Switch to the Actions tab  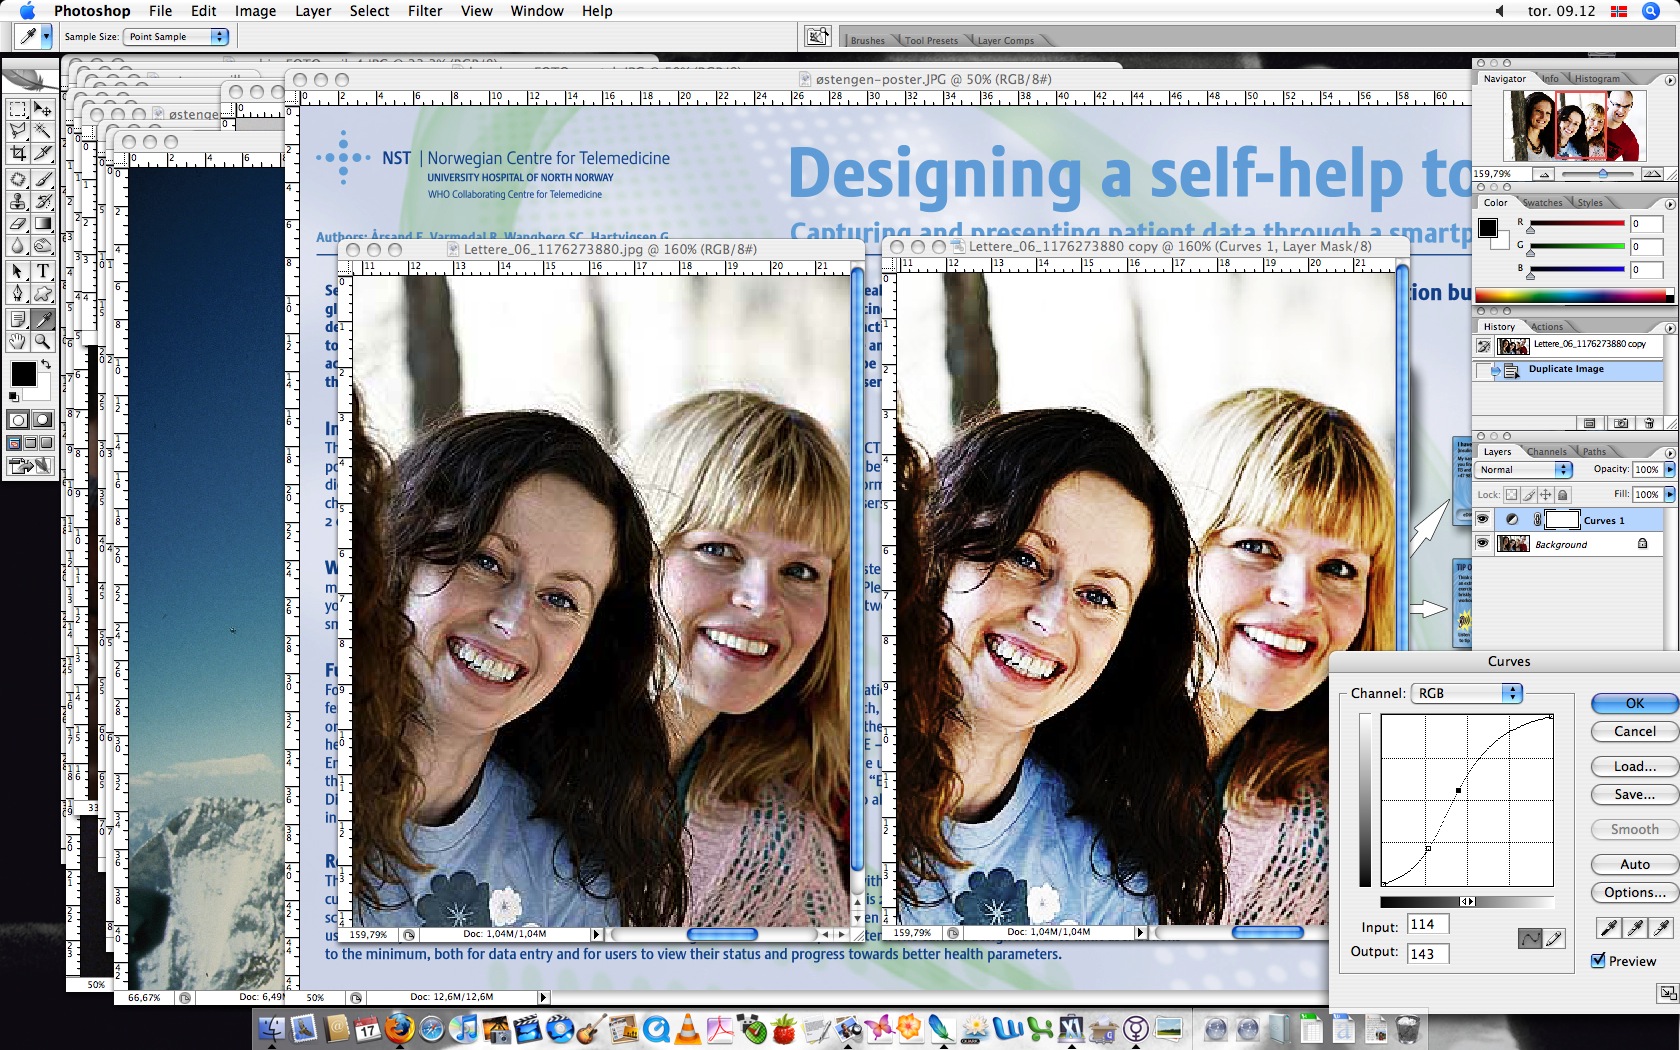click(x=1547, y=327)
